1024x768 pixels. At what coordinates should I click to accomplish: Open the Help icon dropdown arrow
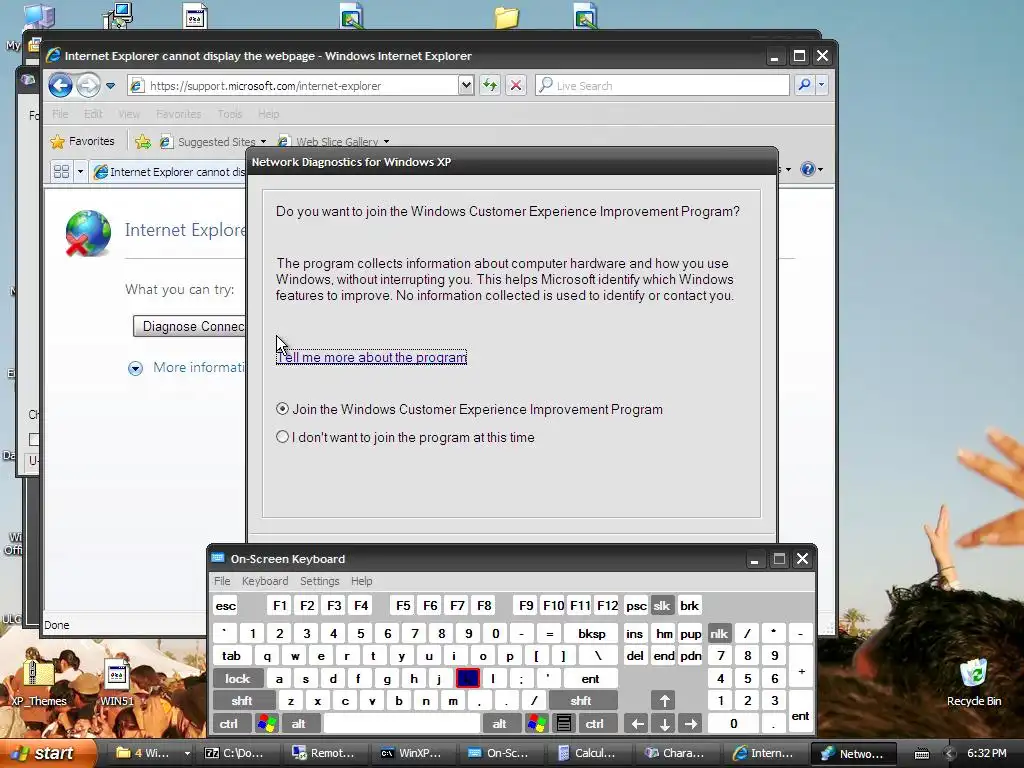coord(820,170)
